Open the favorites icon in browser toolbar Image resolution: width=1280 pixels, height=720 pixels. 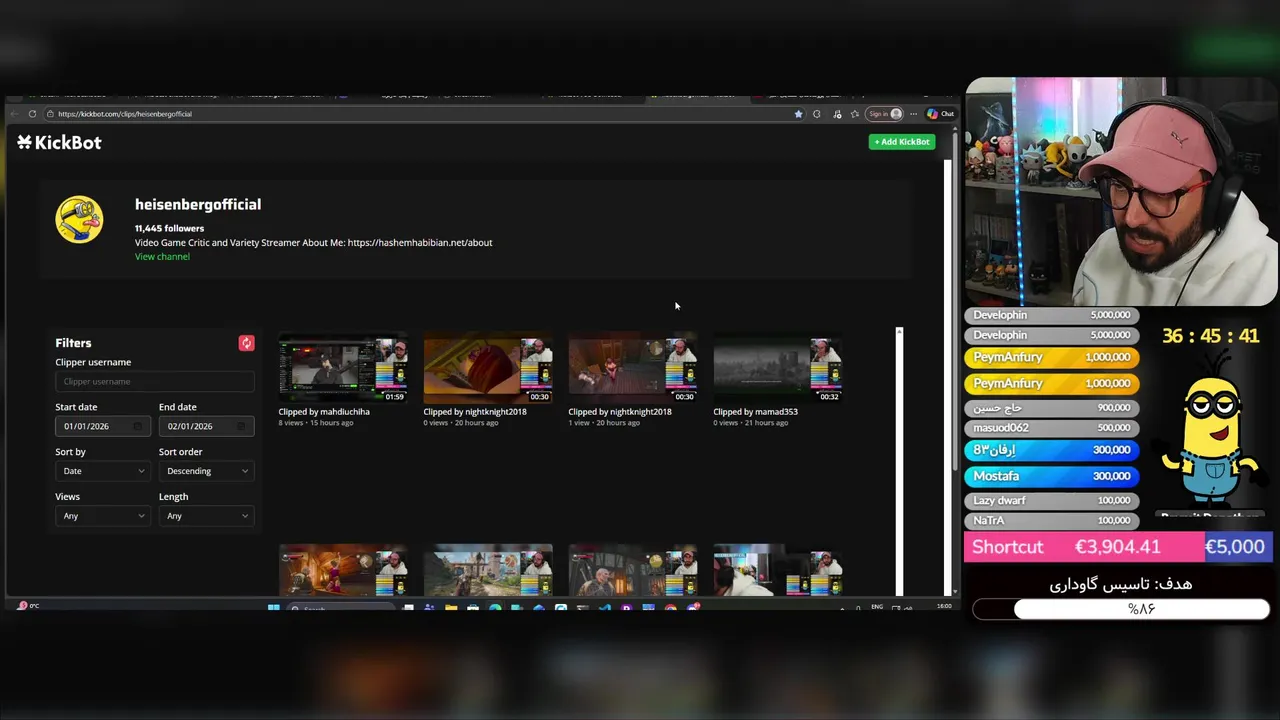point(854,114)
